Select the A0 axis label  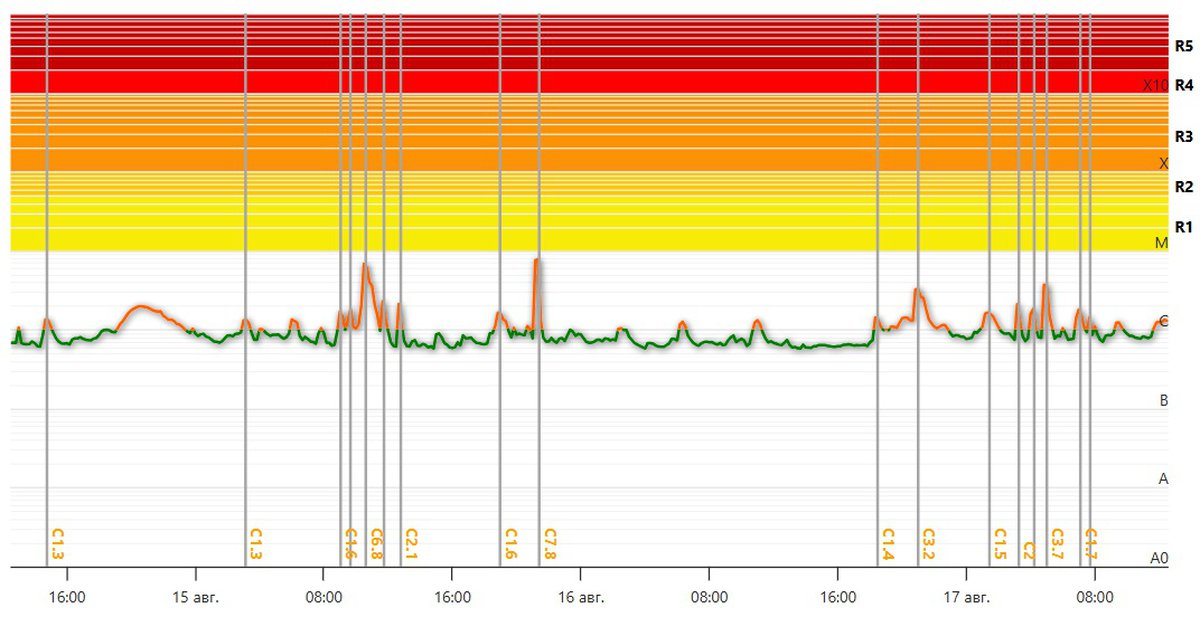[x=1159, y=557]
